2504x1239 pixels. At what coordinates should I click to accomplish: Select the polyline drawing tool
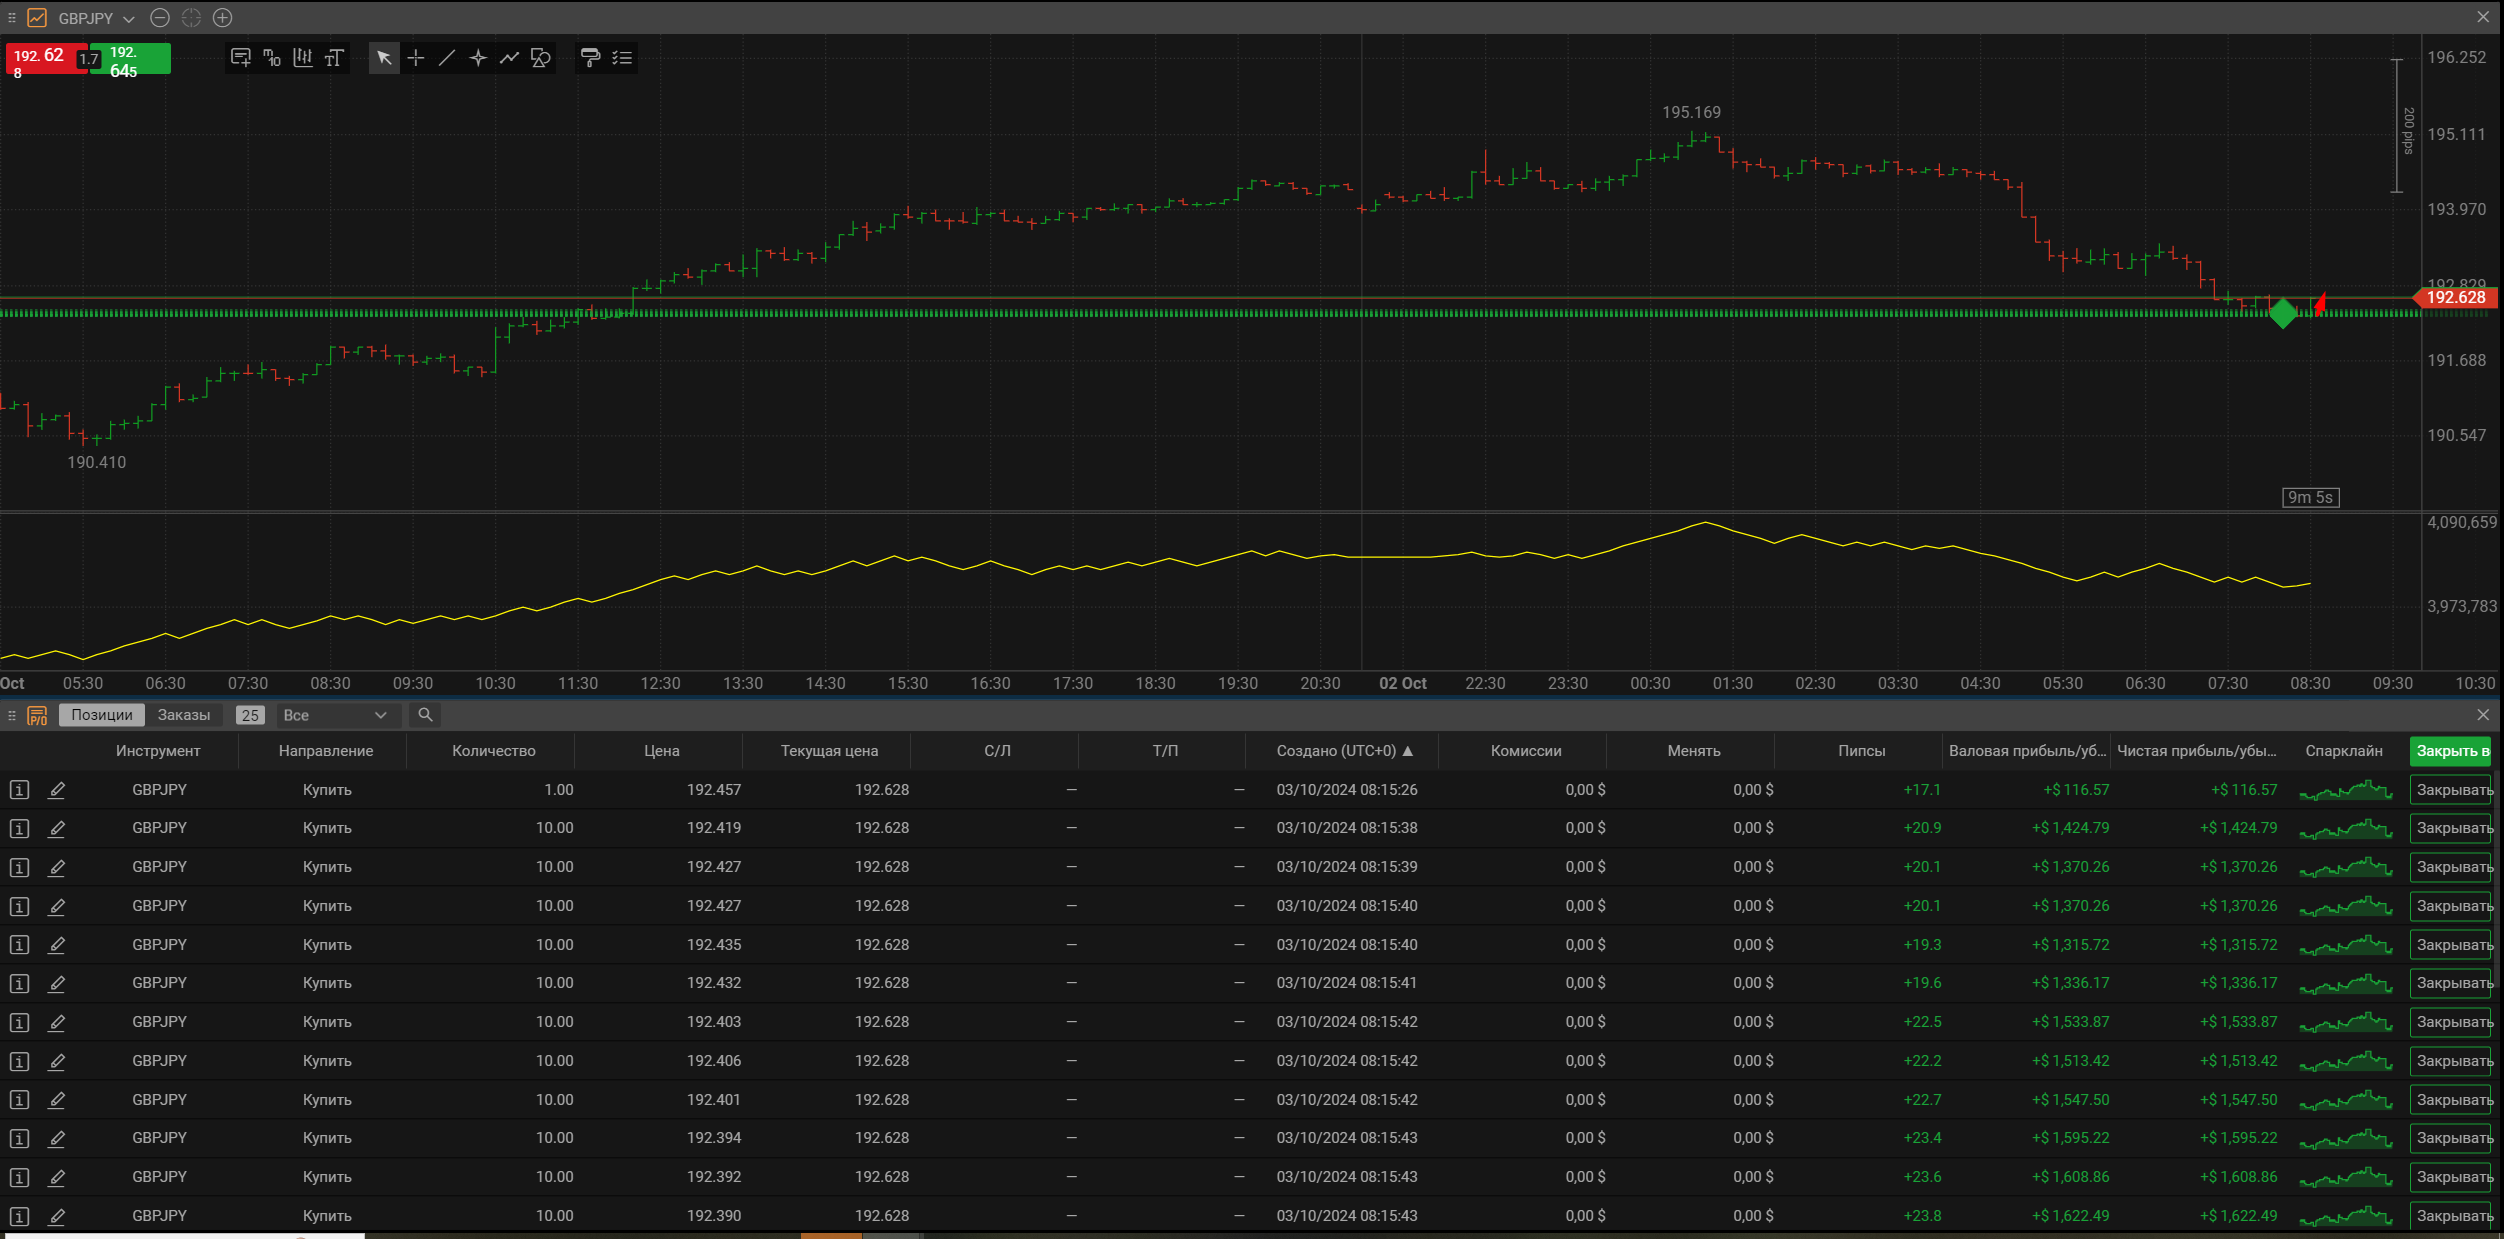click(x=509, y=58)
